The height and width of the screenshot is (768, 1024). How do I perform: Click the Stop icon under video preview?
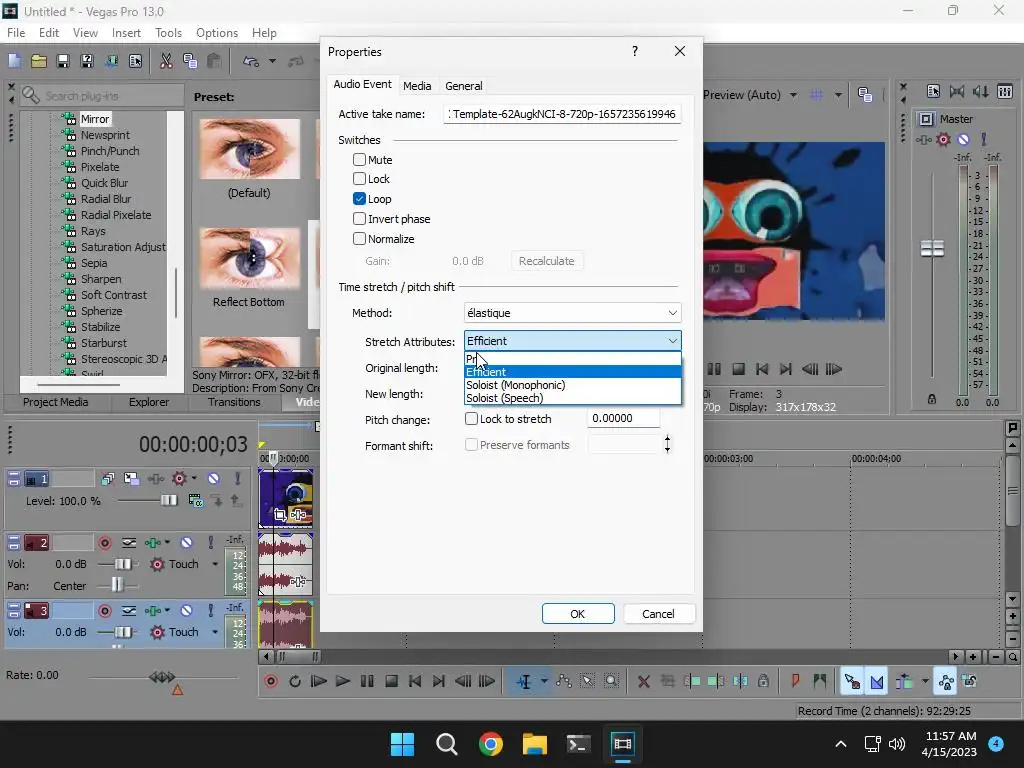click(739, 370)
